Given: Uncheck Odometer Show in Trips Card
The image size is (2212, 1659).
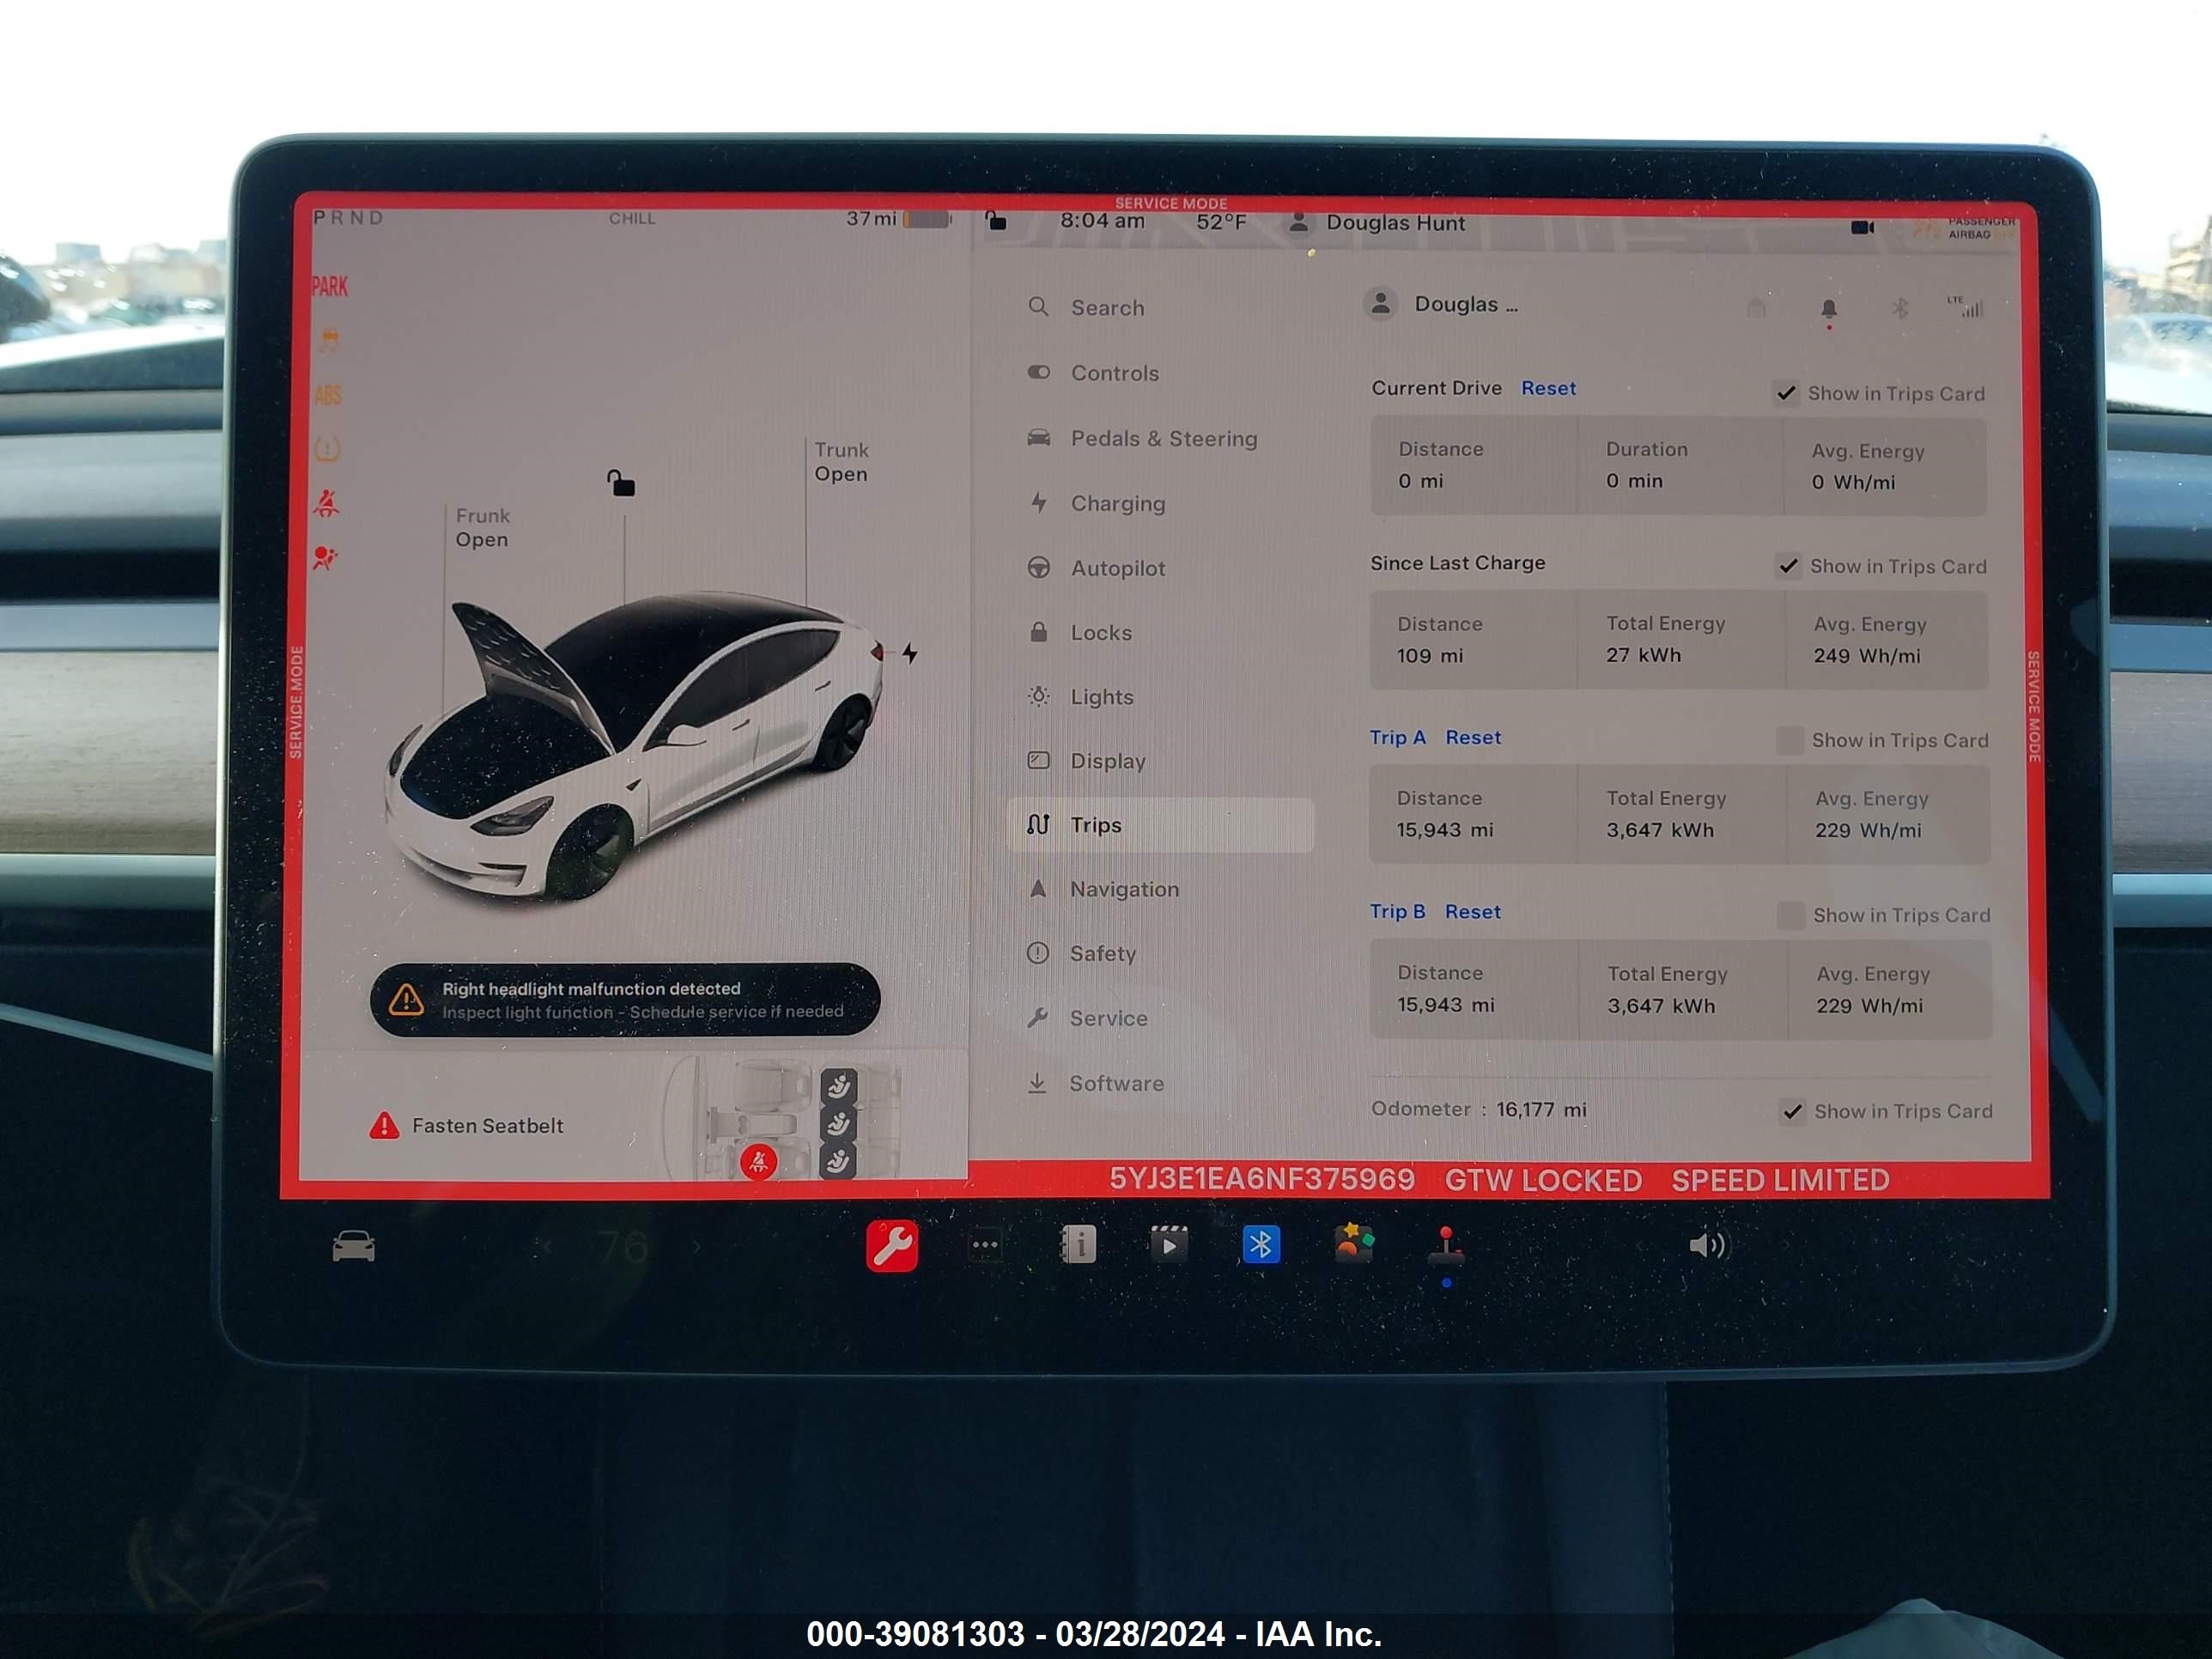Looking at the screenshot, I should [x=1792, y=1111].
